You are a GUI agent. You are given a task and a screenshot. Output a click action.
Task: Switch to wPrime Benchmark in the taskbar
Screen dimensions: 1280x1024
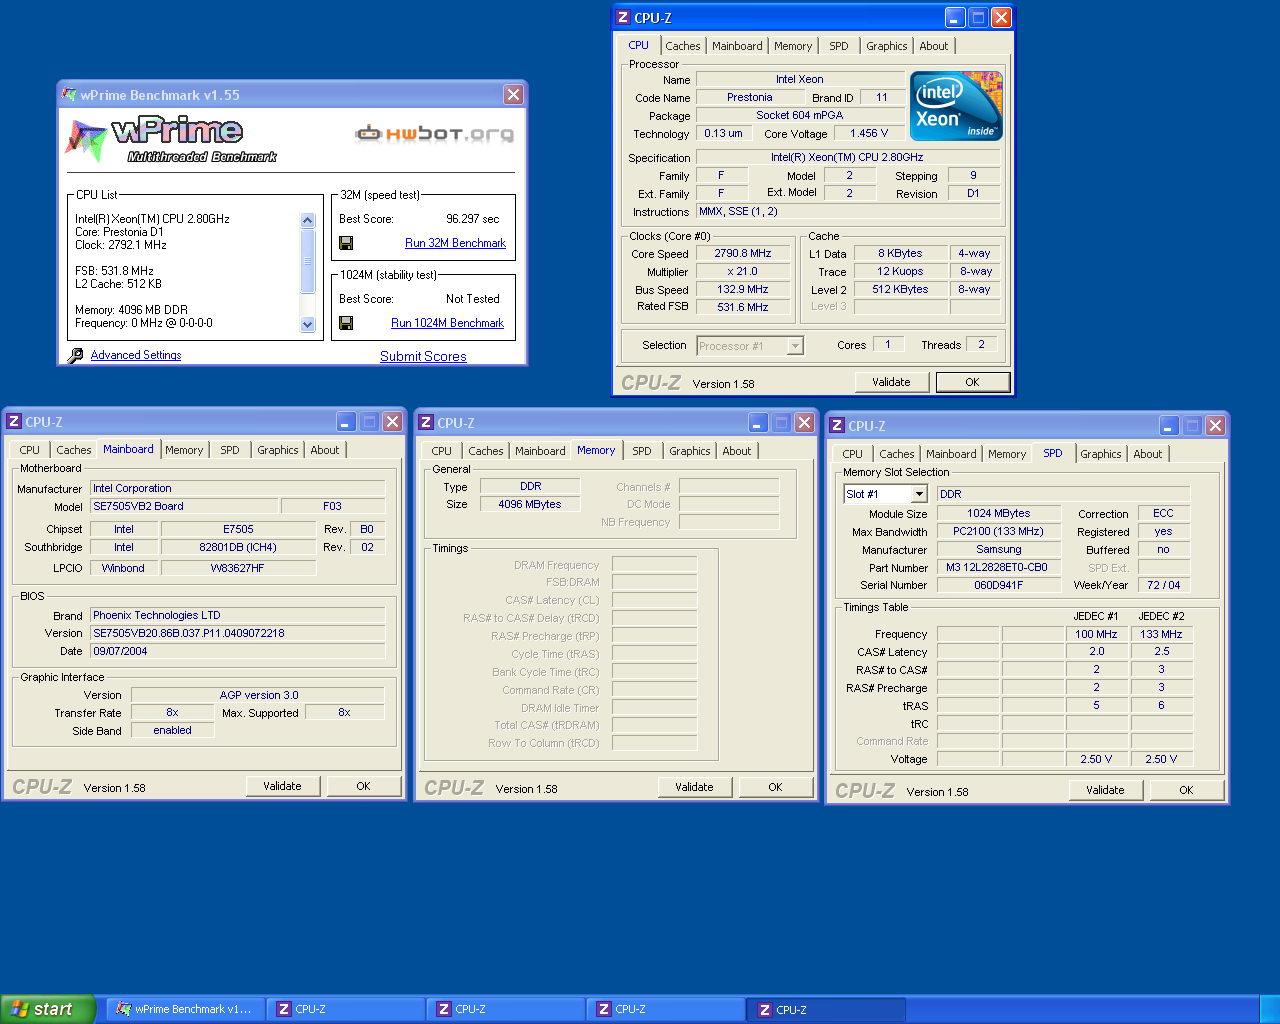pos(185,1009)
